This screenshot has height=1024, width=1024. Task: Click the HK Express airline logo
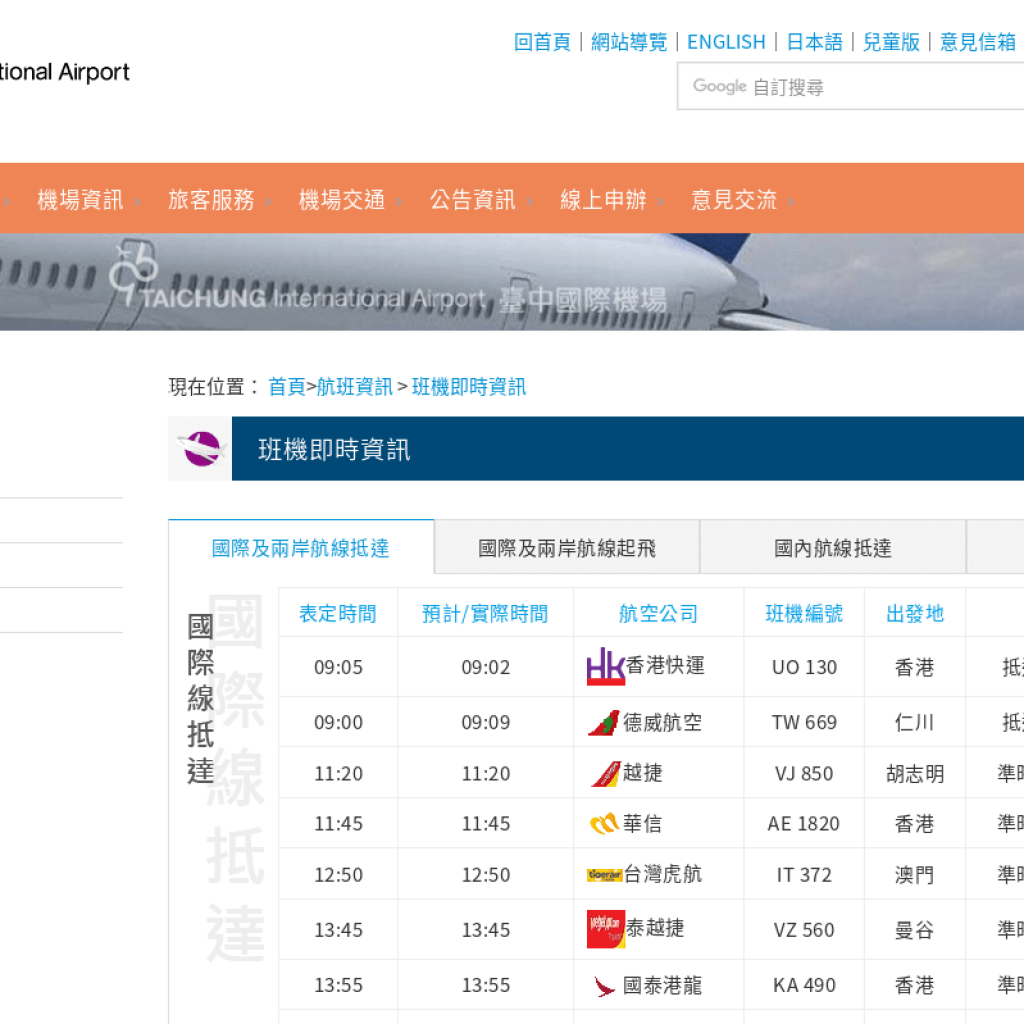point(605,667)
